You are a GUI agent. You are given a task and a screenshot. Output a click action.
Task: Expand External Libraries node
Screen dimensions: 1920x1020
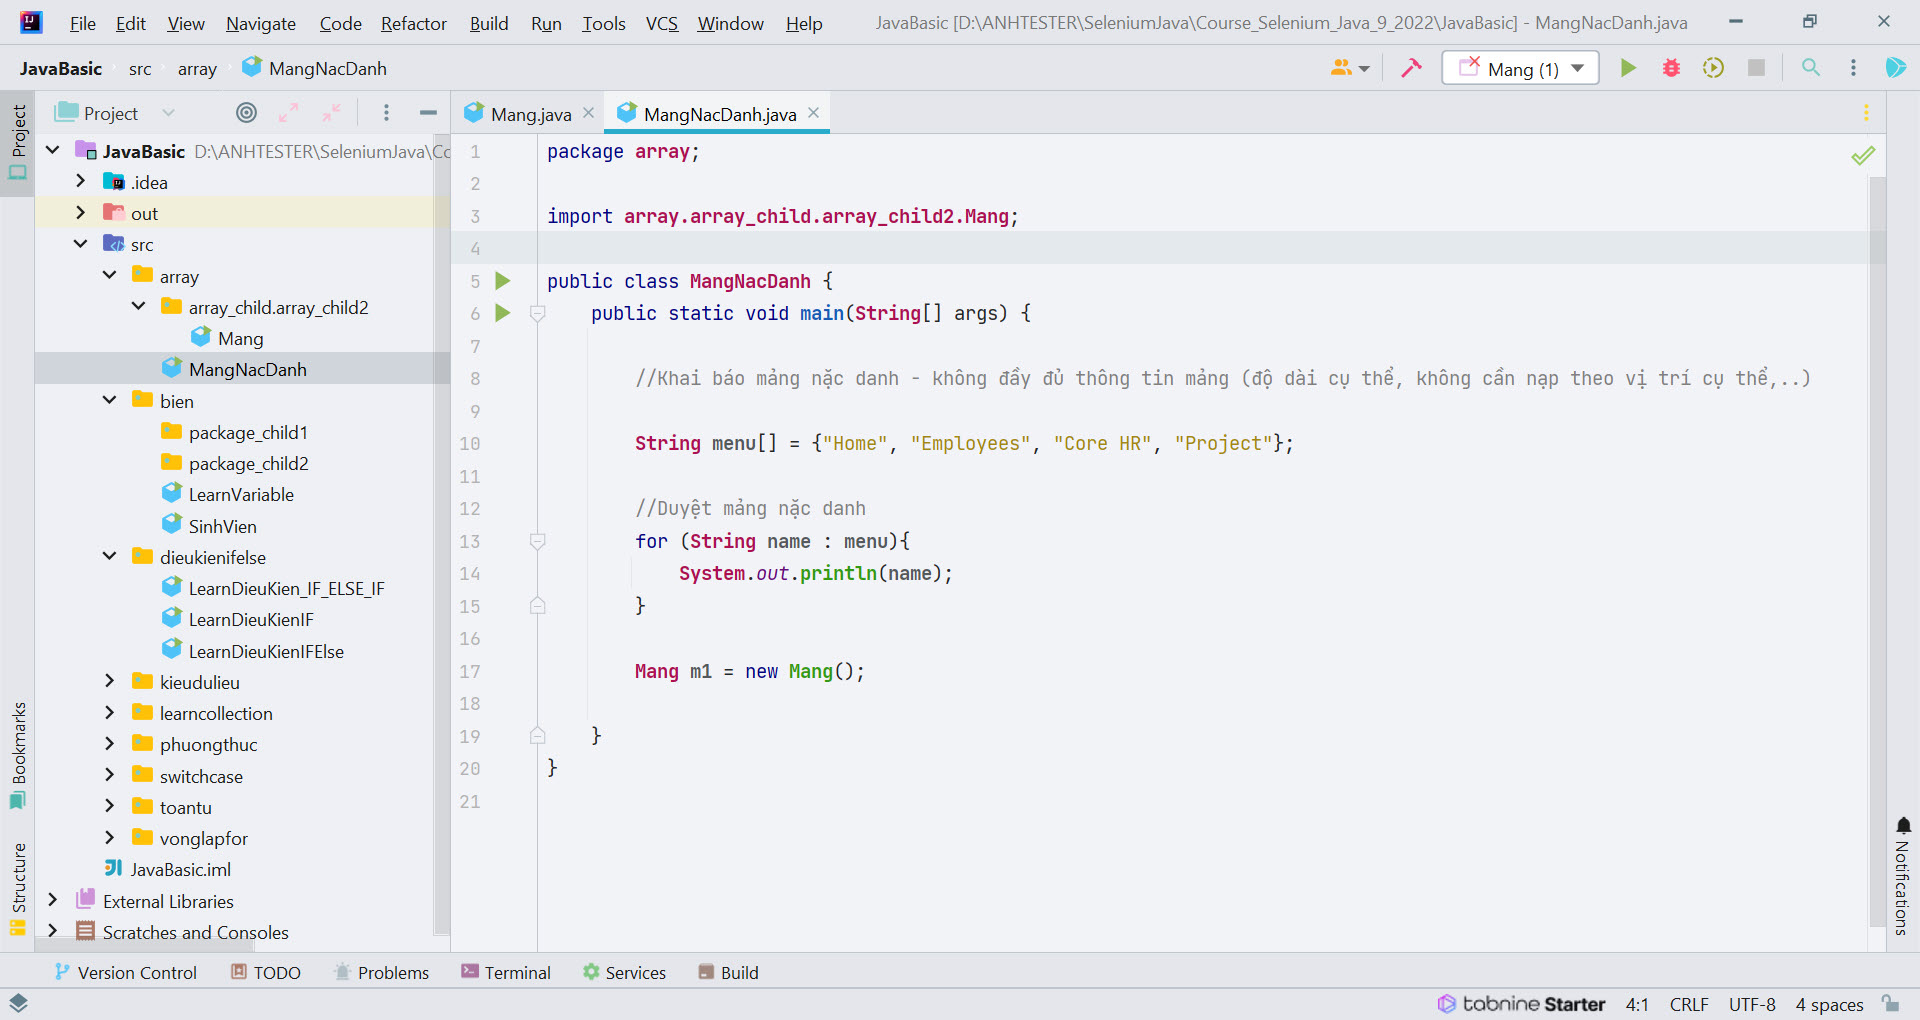(x=53, y=900)
